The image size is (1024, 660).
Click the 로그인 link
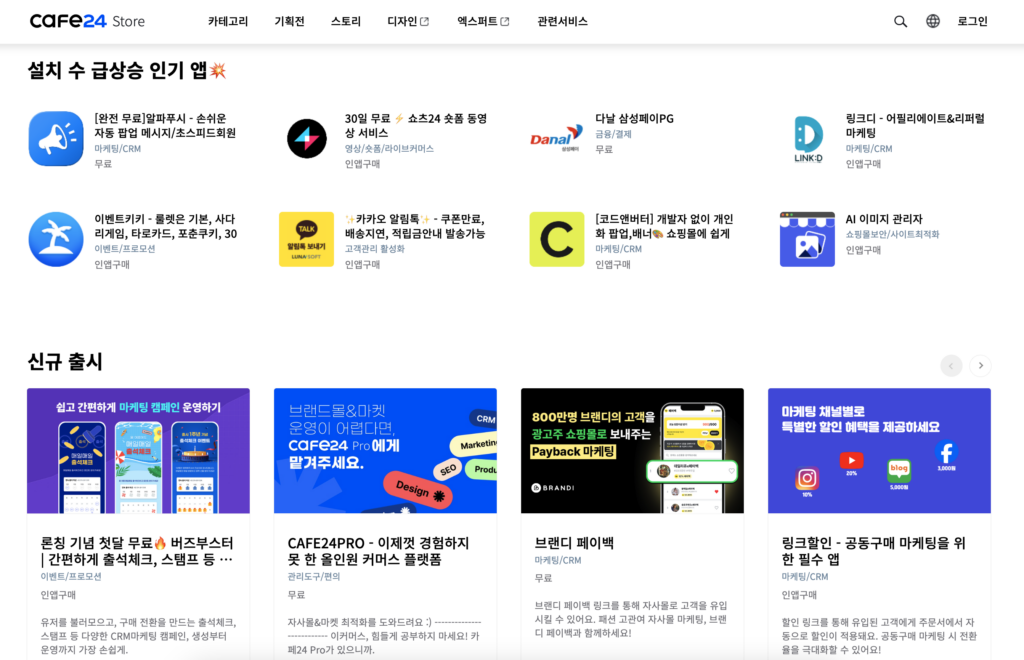(x=972, y=22)
